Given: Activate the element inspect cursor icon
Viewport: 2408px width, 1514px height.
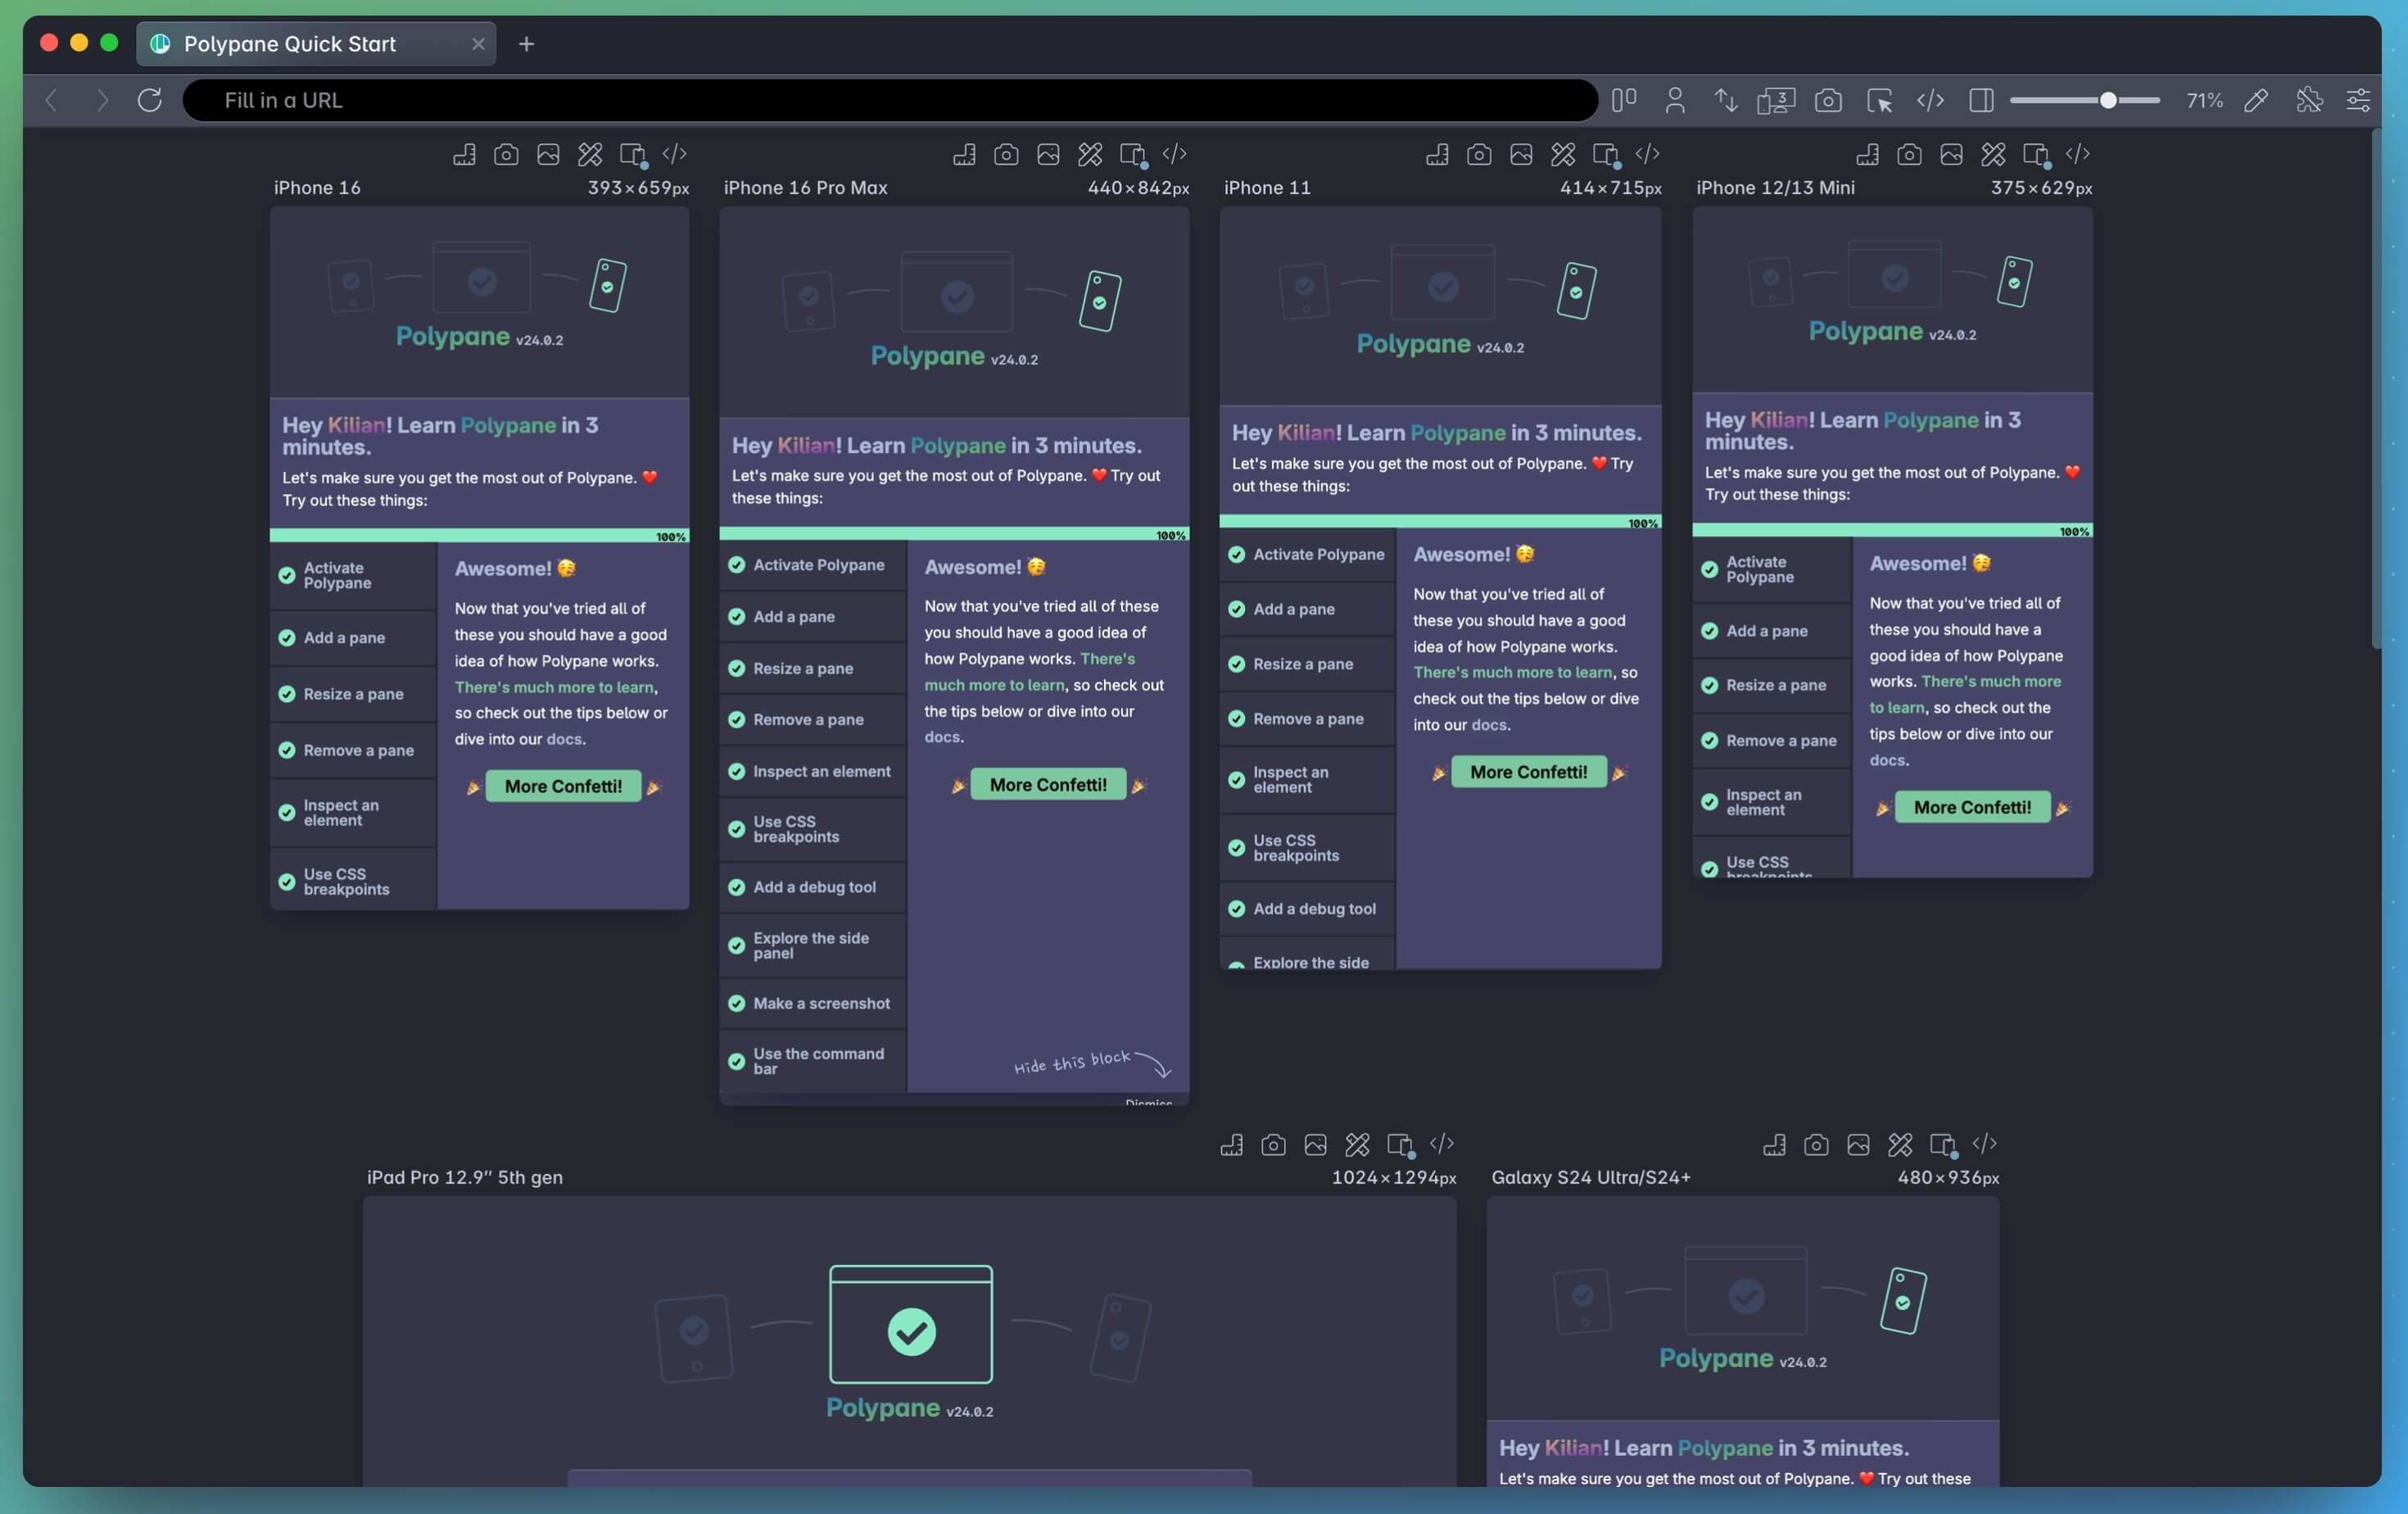Looking at the screenshot, I should (x=1879, y=100).
